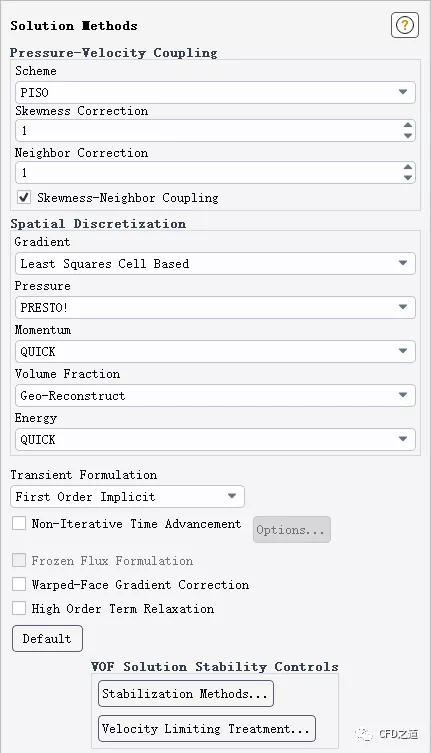The image size is (431, 753).
Task: Open Stabilization Methods dialog
Action: [186, 693]
